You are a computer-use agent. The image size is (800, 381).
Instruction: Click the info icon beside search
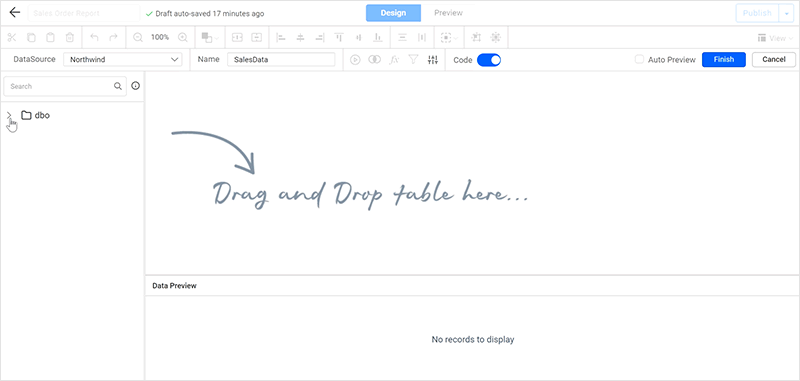[x=135, y=86]
